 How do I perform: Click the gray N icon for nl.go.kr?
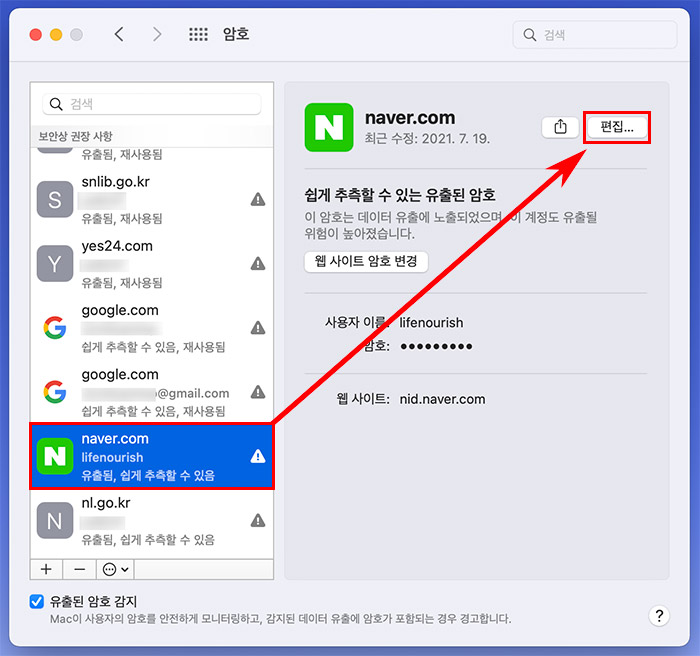tap(55, 521)
